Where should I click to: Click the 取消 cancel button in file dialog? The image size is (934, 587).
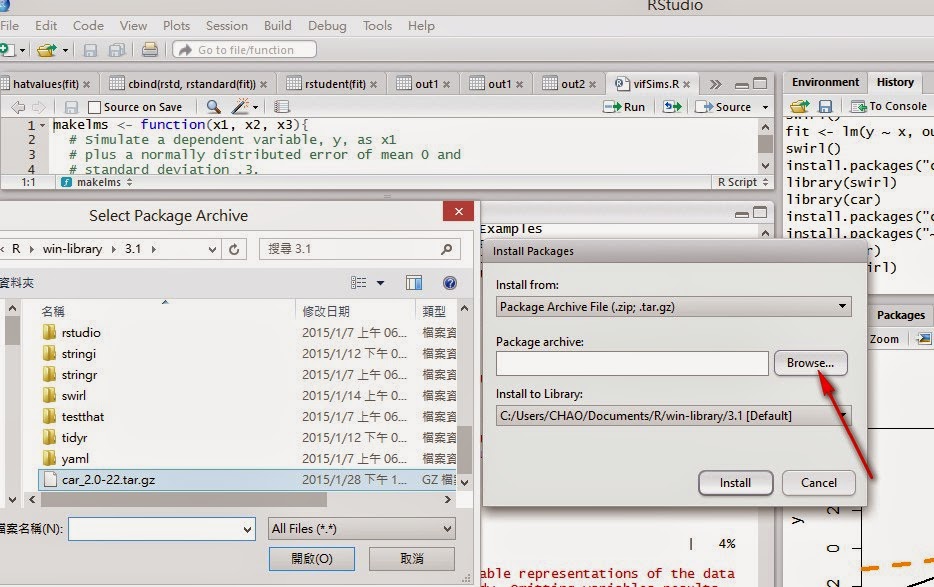click(x=412, y=559)
